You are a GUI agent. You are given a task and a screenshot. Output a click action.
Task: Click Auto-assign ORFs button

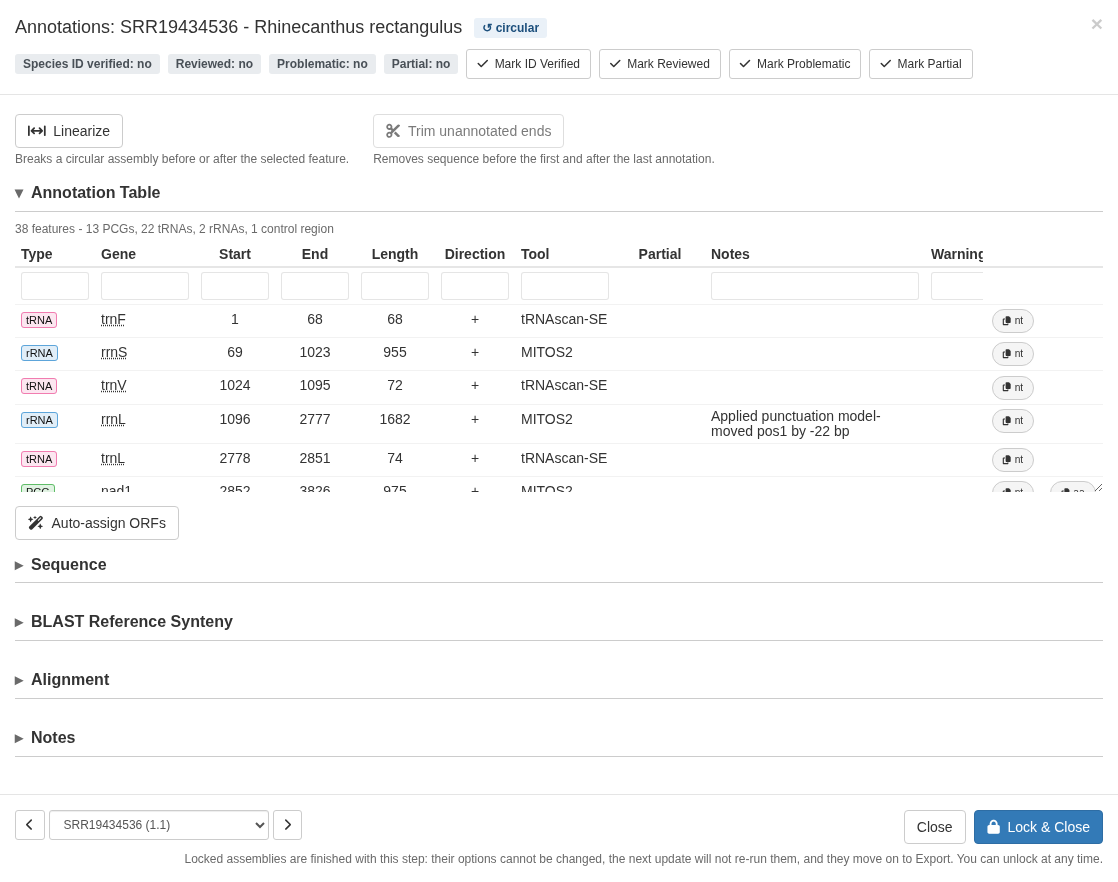[97, 523]
